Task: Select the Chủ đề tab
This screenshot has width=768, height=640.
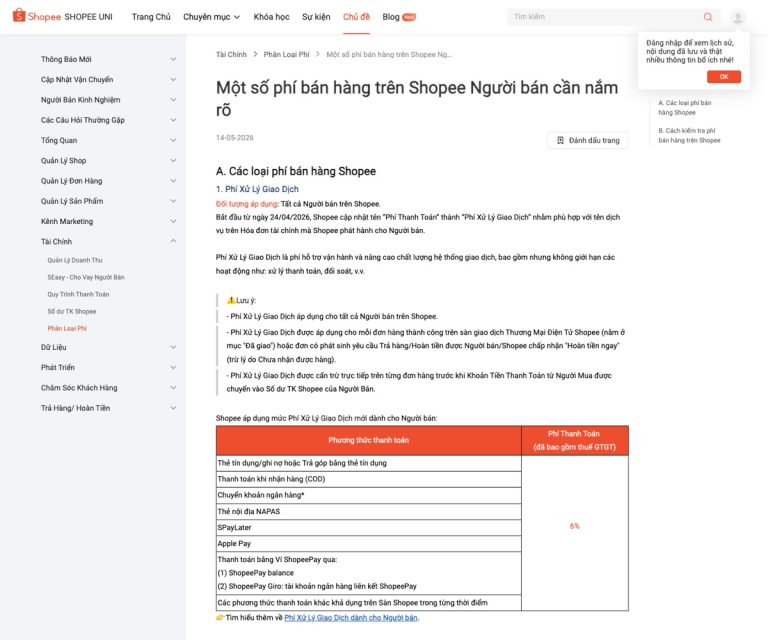Action: (356, 17)
